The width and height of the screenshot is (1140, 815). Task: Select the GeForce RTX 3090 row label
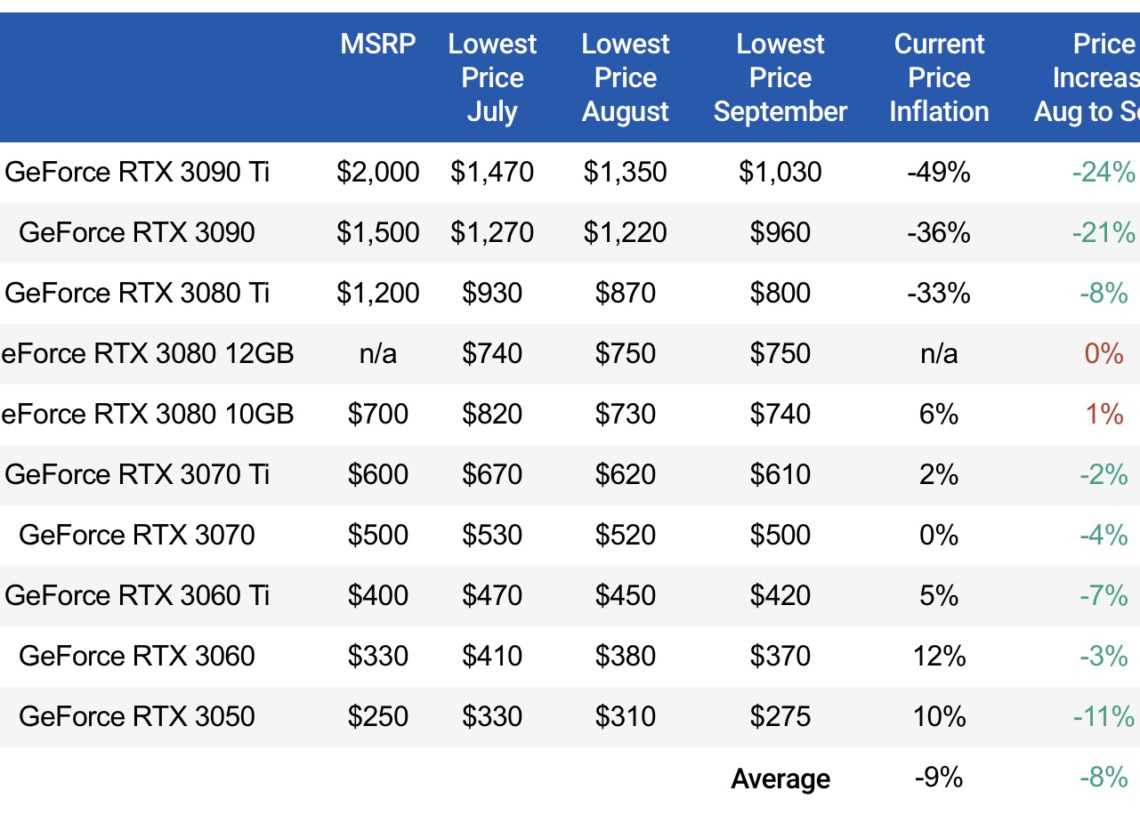[x=137, y=233]
